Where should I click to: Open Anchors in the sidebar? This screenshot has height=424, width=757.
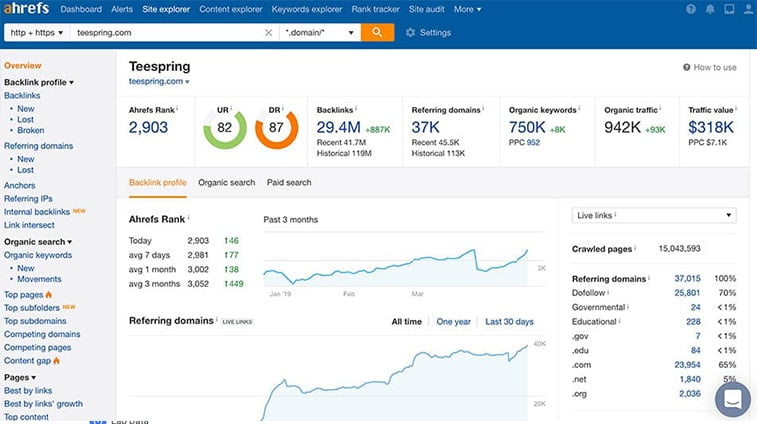[x=19, y=185]
